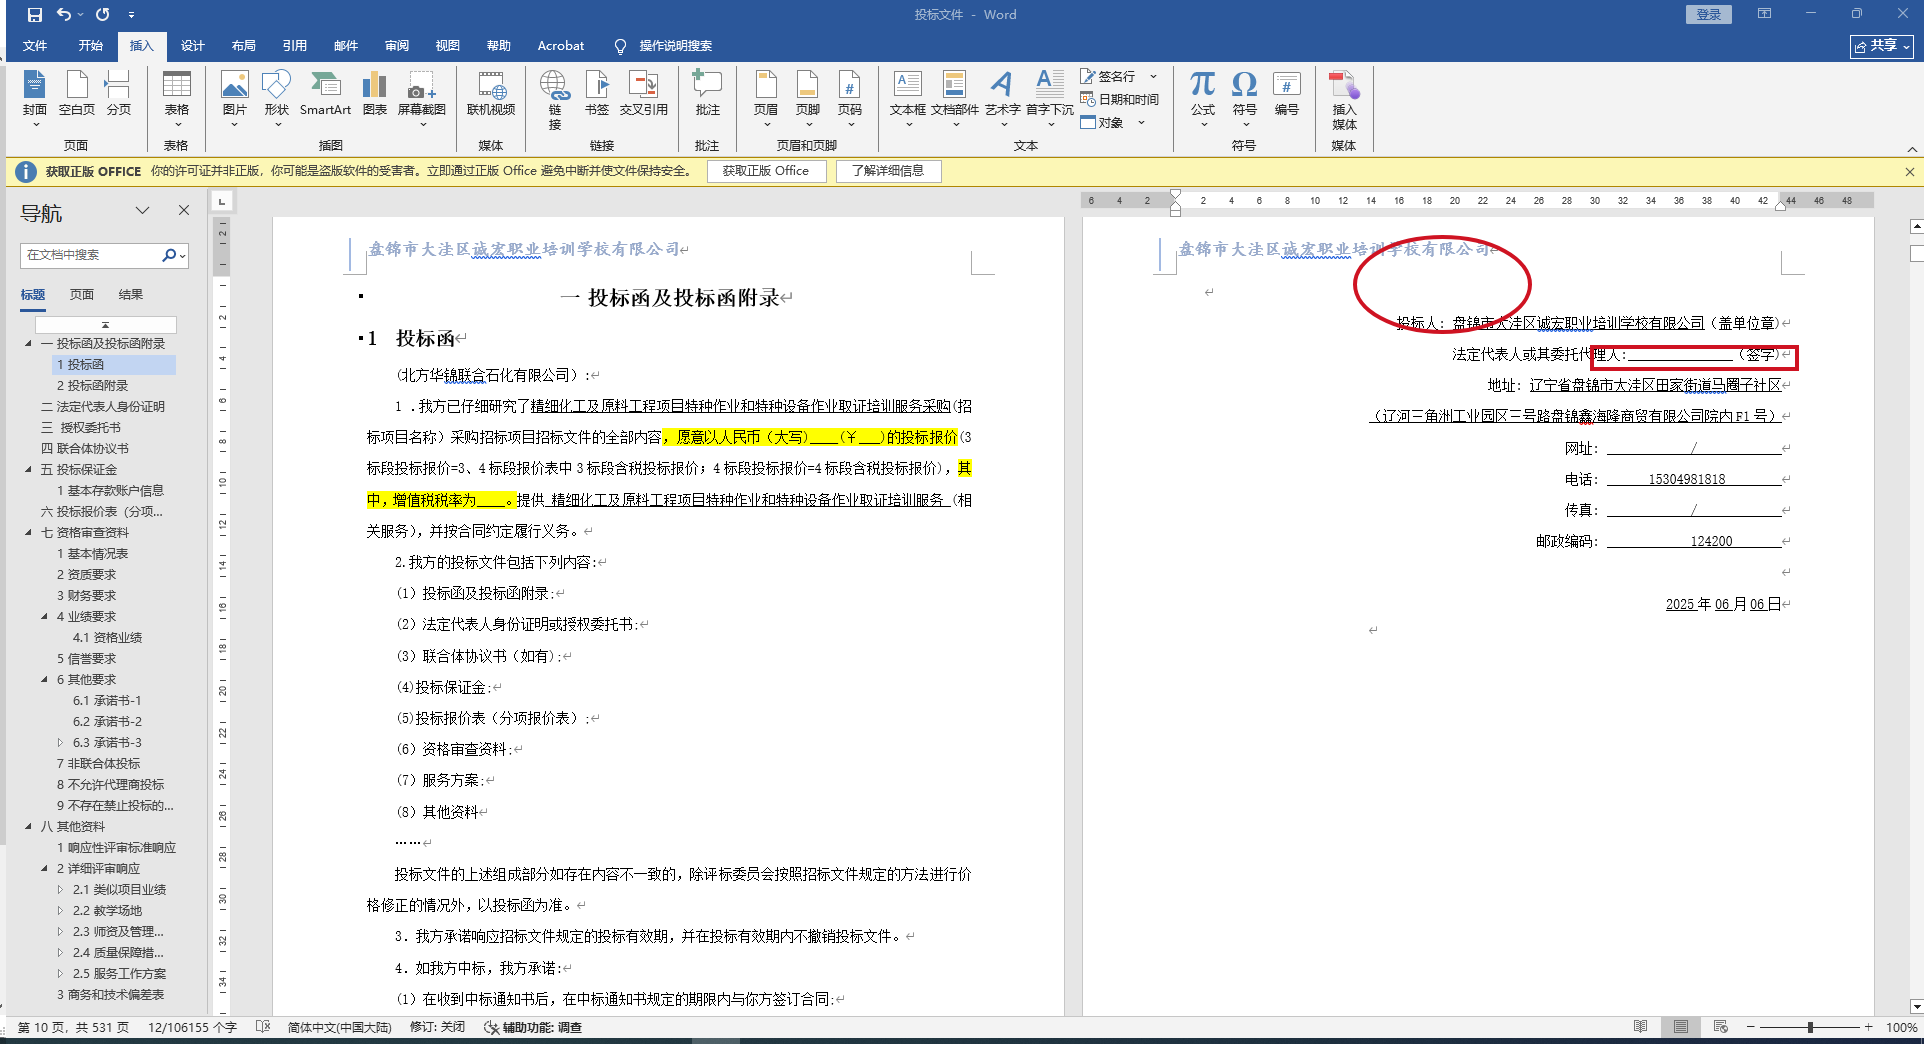Insert a page break with 分页
Image resolution: width=1924 pixels, height=1044 pixels.
tap(118, 94)
